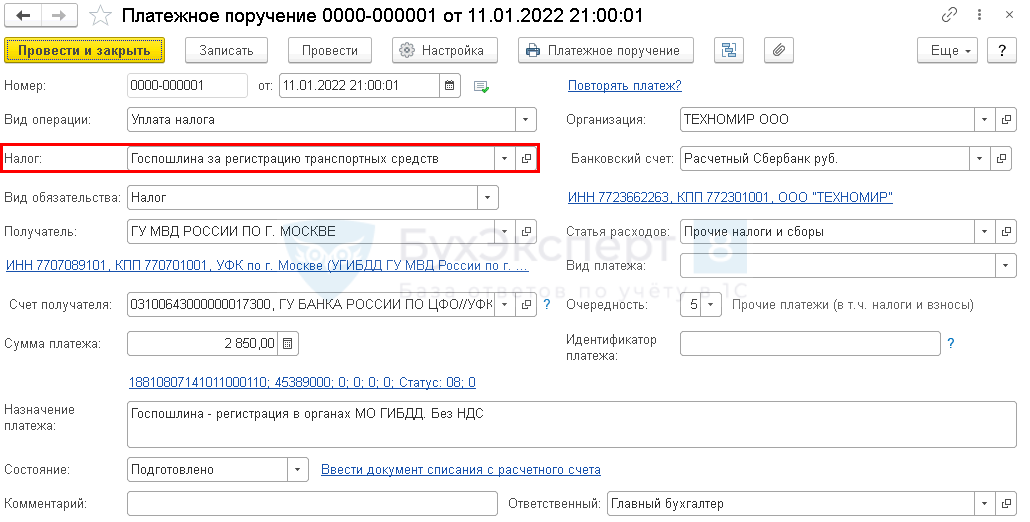Click the Повторять платеж? link

624,86
